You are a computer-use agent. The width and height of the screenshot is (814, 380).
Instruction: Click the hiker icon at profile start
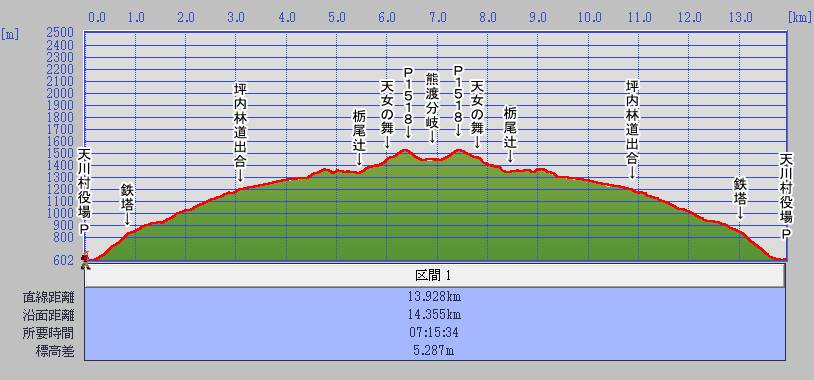[86, 261]
